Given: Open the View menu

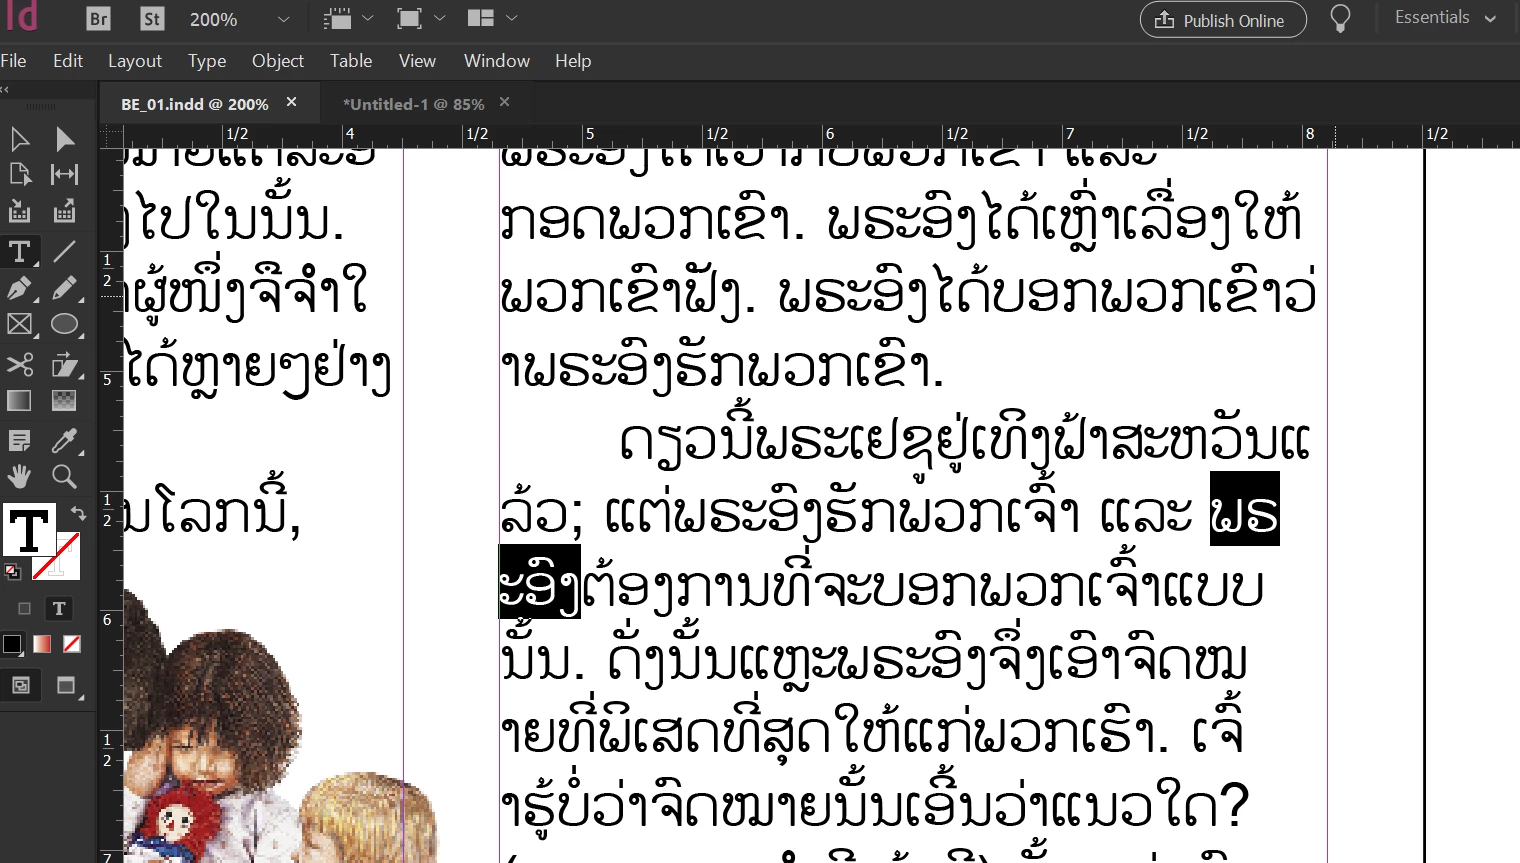Looking at the screenshot, I should pyautogui.click(x=417, y=61).
